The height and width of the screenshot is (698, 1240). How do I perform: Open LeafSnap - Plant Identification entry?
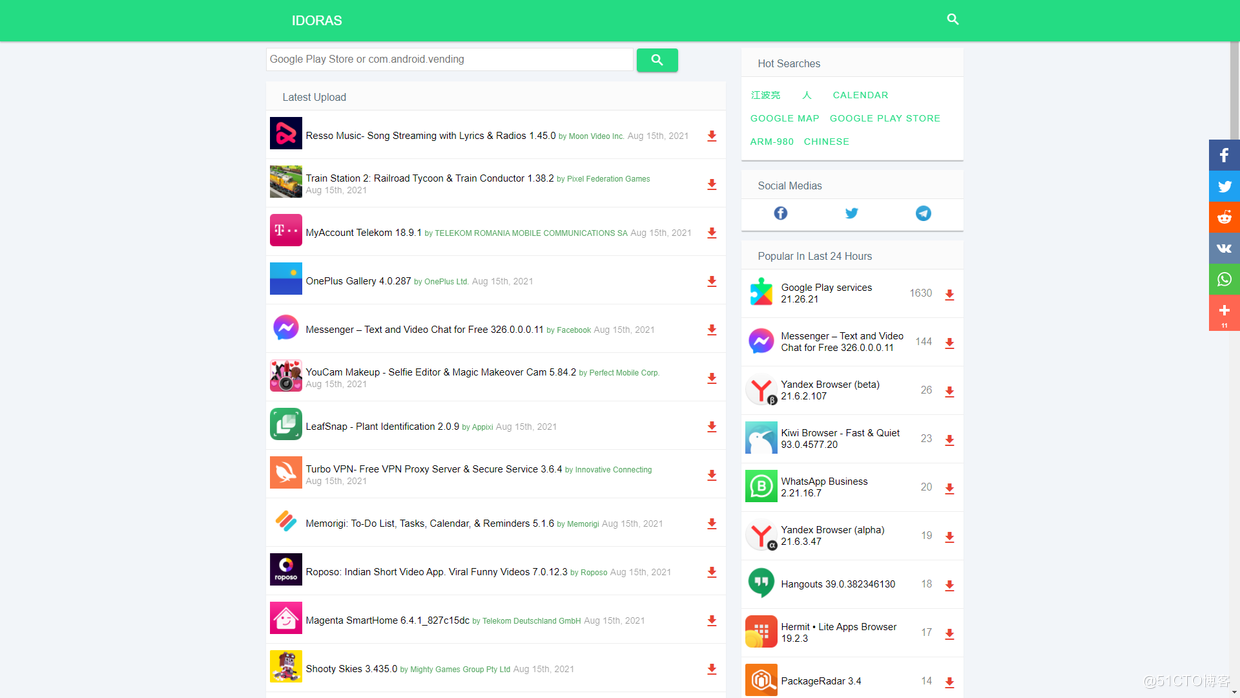tap(382, 426)
